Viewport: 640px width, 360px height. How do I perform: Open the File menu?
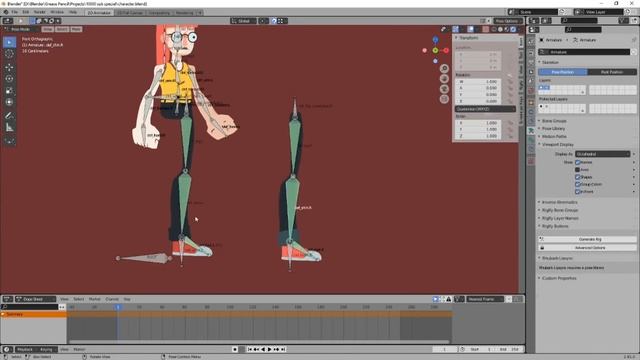tap(15, 12)
